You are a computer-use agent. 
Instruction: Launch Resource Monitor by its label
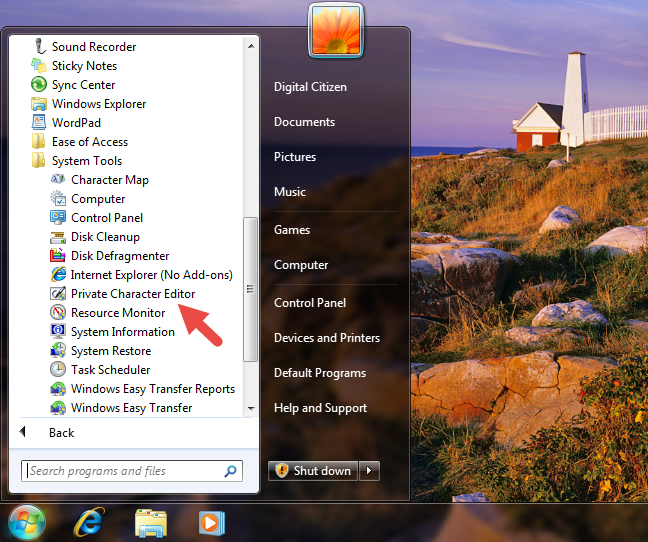click(118, 313)
